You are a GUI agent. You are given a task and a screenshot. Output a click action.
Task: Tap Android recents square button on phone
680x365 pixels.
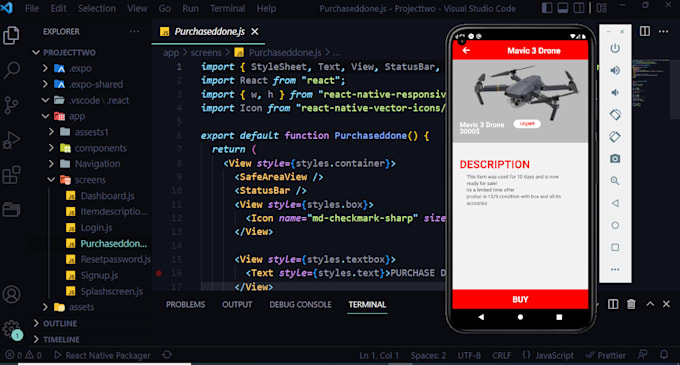[559, 317]
